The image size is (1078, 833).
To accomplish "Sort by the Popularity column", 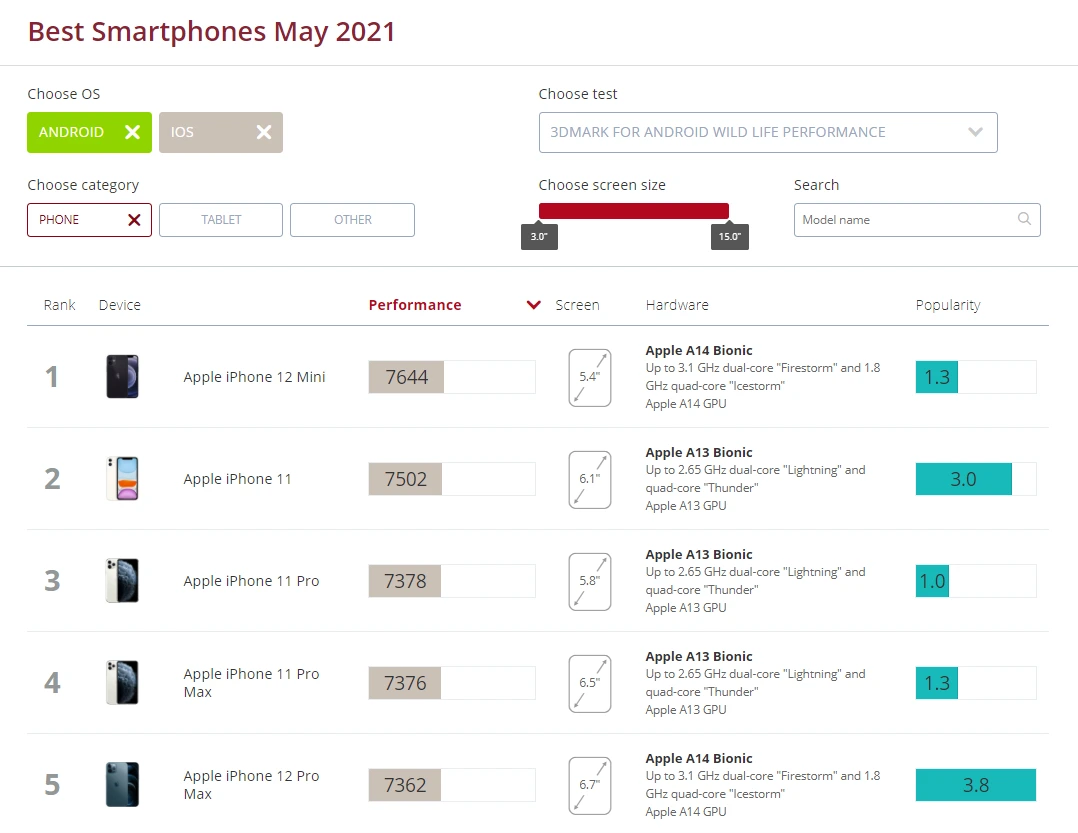I will click(947, 305).
